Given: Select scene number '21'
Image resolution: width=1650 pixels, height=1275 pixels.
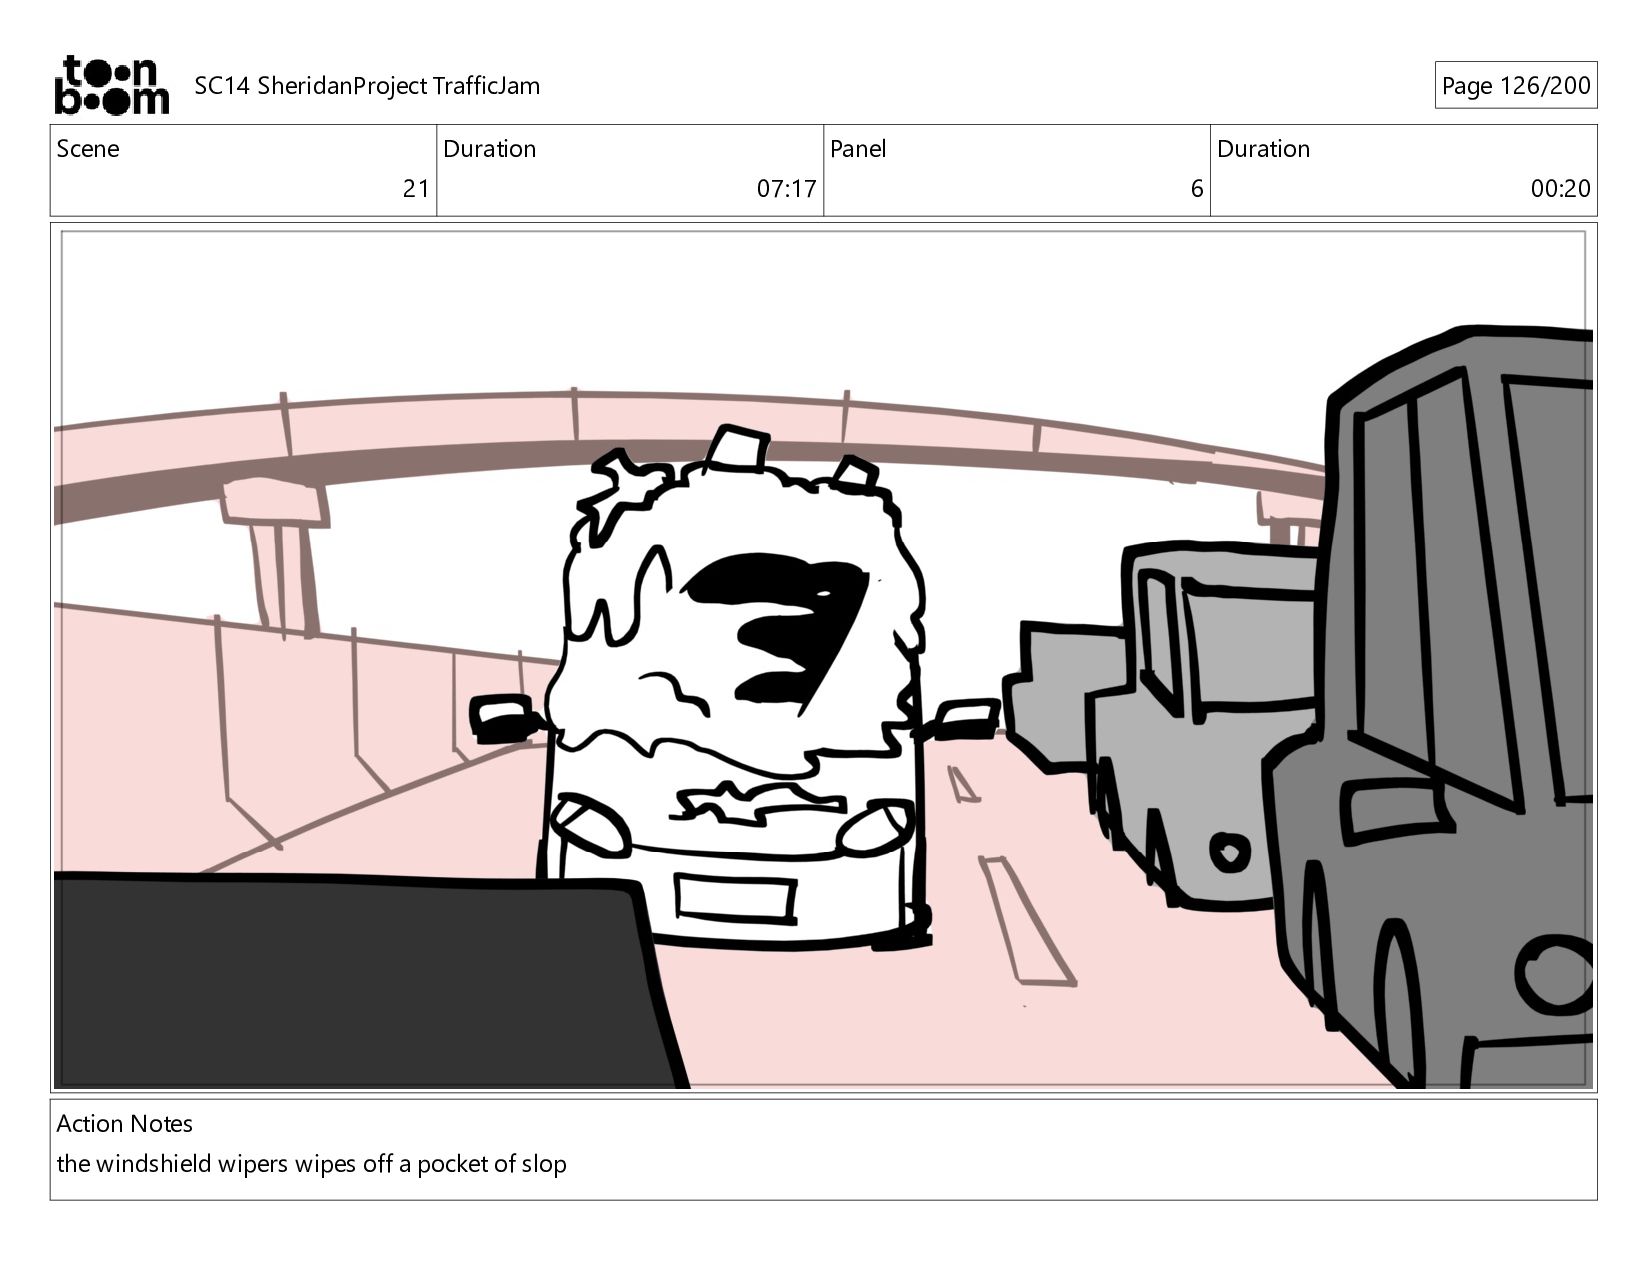Looking at the screenshot, I should click(x=416, y=189).
